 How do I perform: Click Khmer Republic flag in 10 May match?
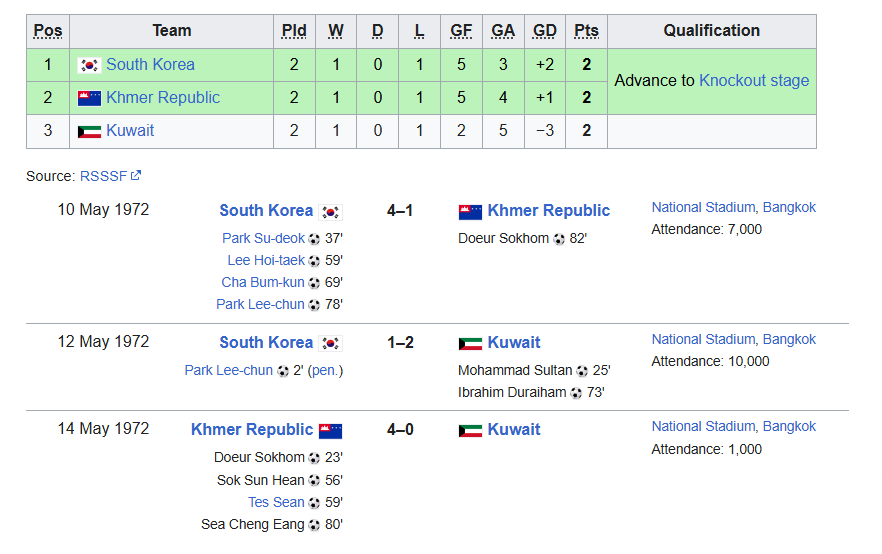[x=470, y=212]
